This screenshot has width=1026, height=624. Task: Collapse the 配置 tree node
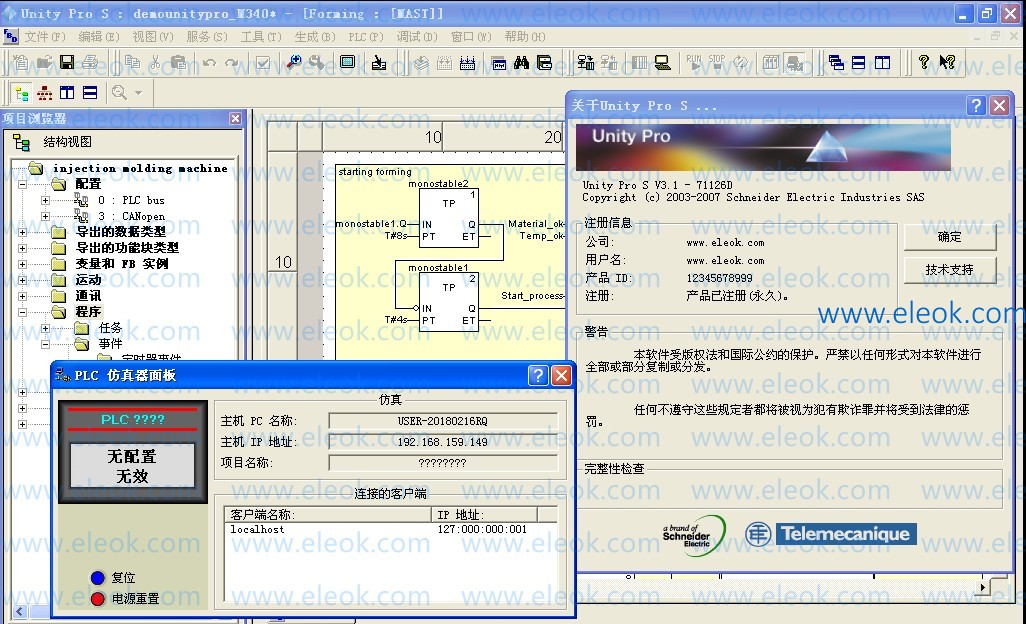click(x=22, y=184)
